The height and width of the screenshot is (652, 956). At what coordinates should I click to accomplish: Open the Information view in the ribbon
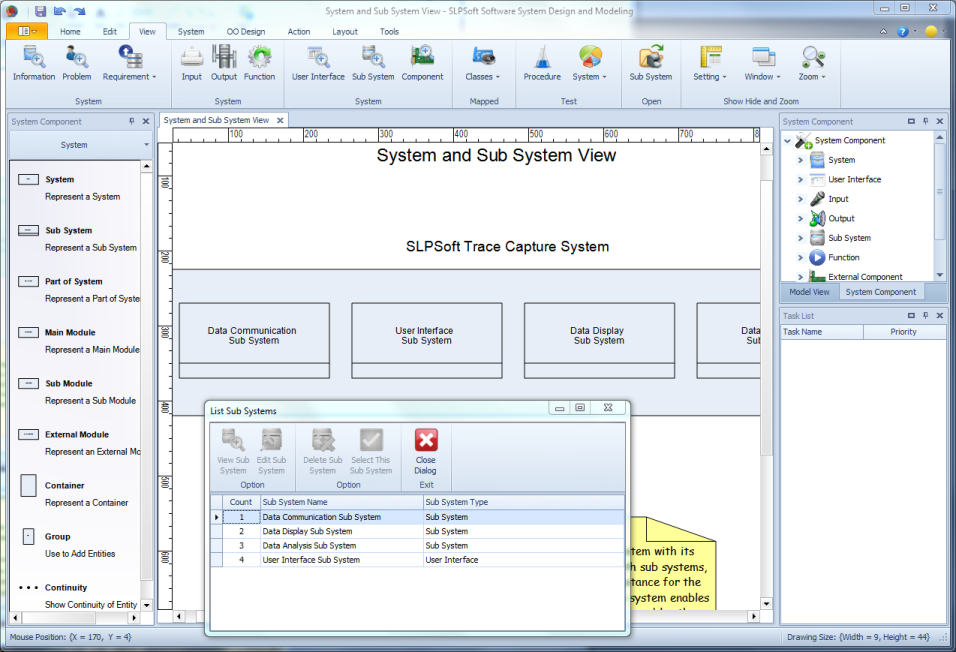[x=34, y=63]
